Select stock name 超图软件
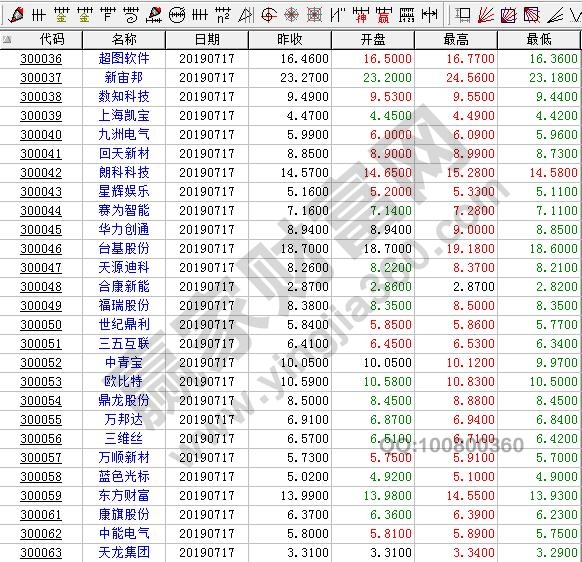 (124, 58)
